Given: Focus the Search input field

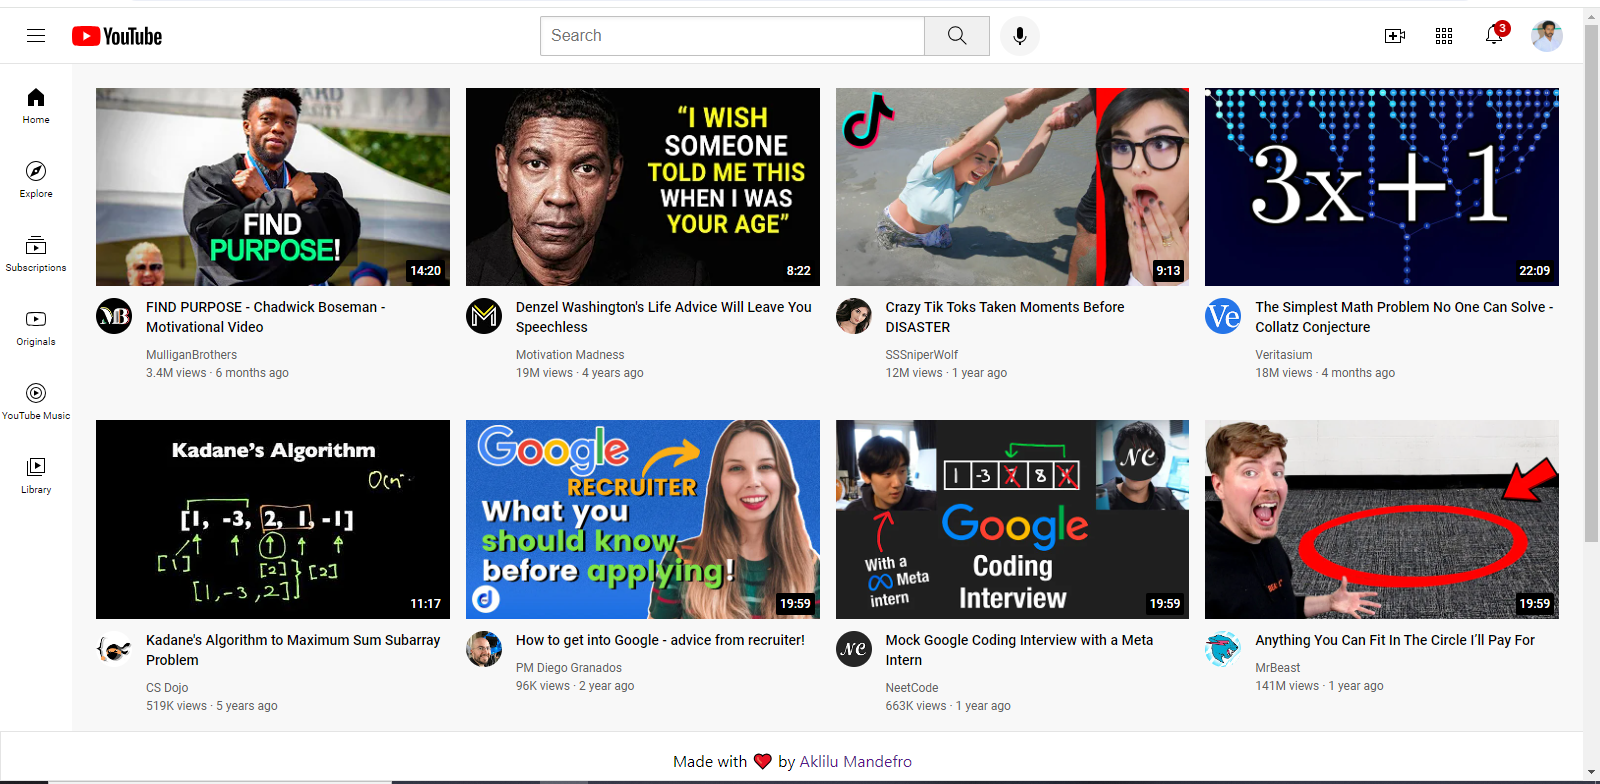Looking at the screenshot, I should [x=732, y=36].
